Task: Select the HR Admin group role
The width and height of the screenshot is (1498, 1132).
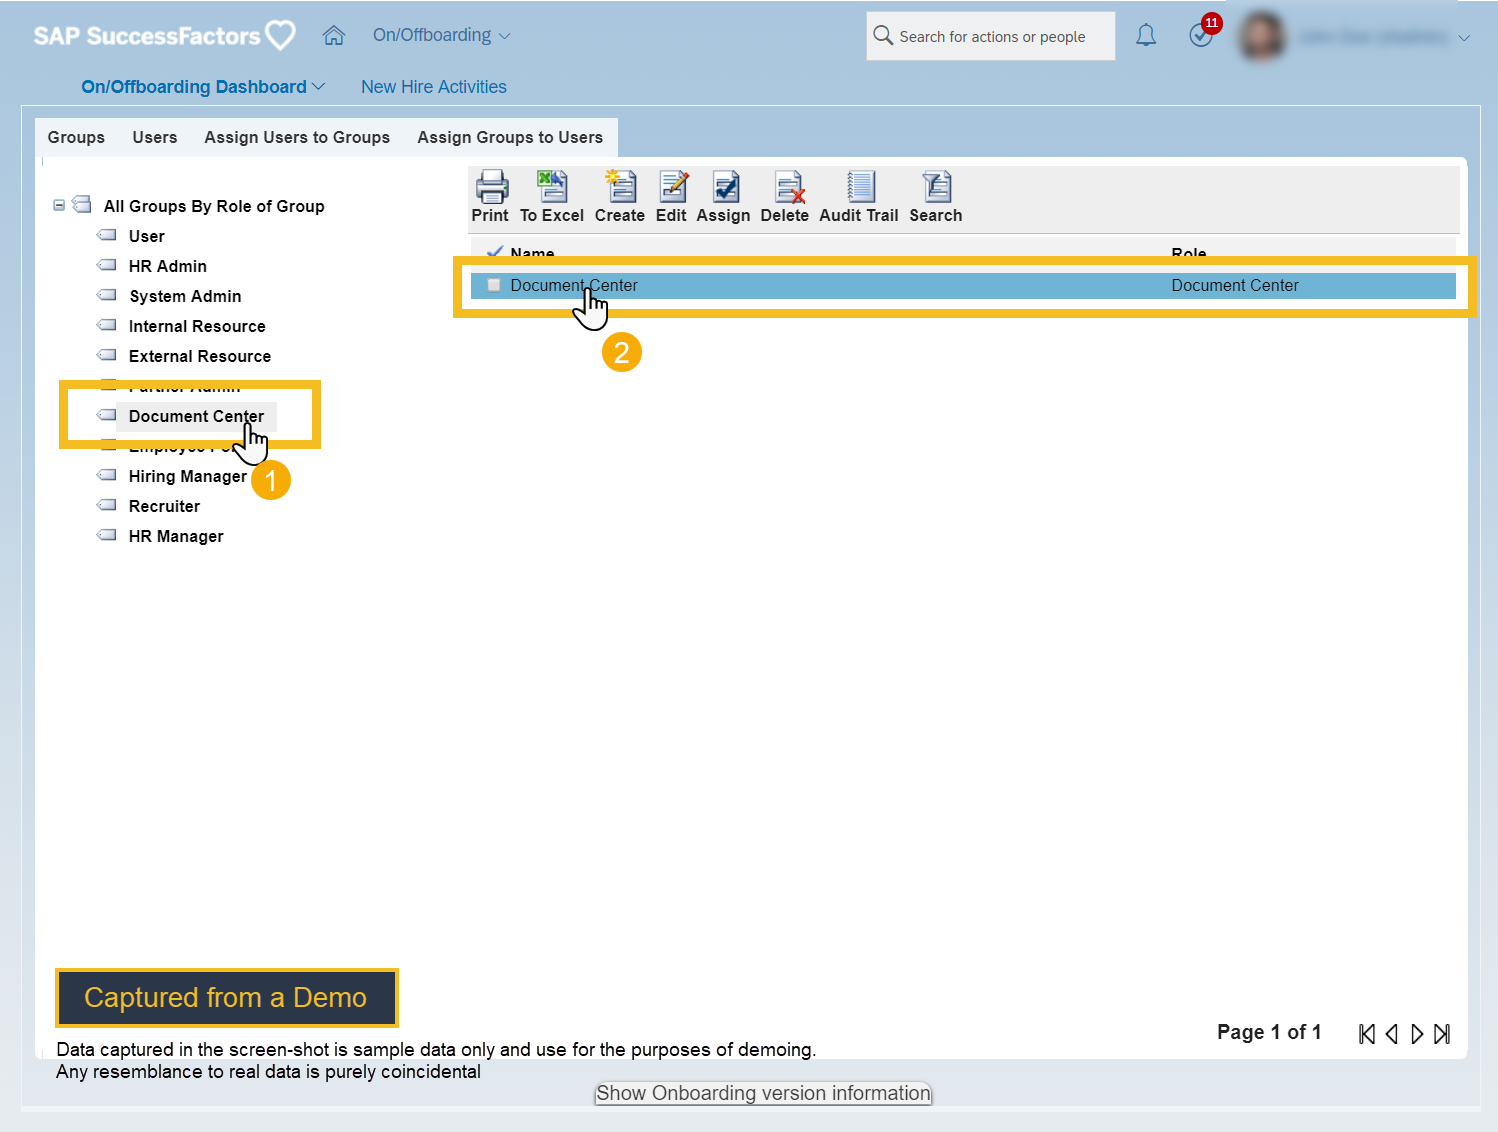Action: [168, 266]
